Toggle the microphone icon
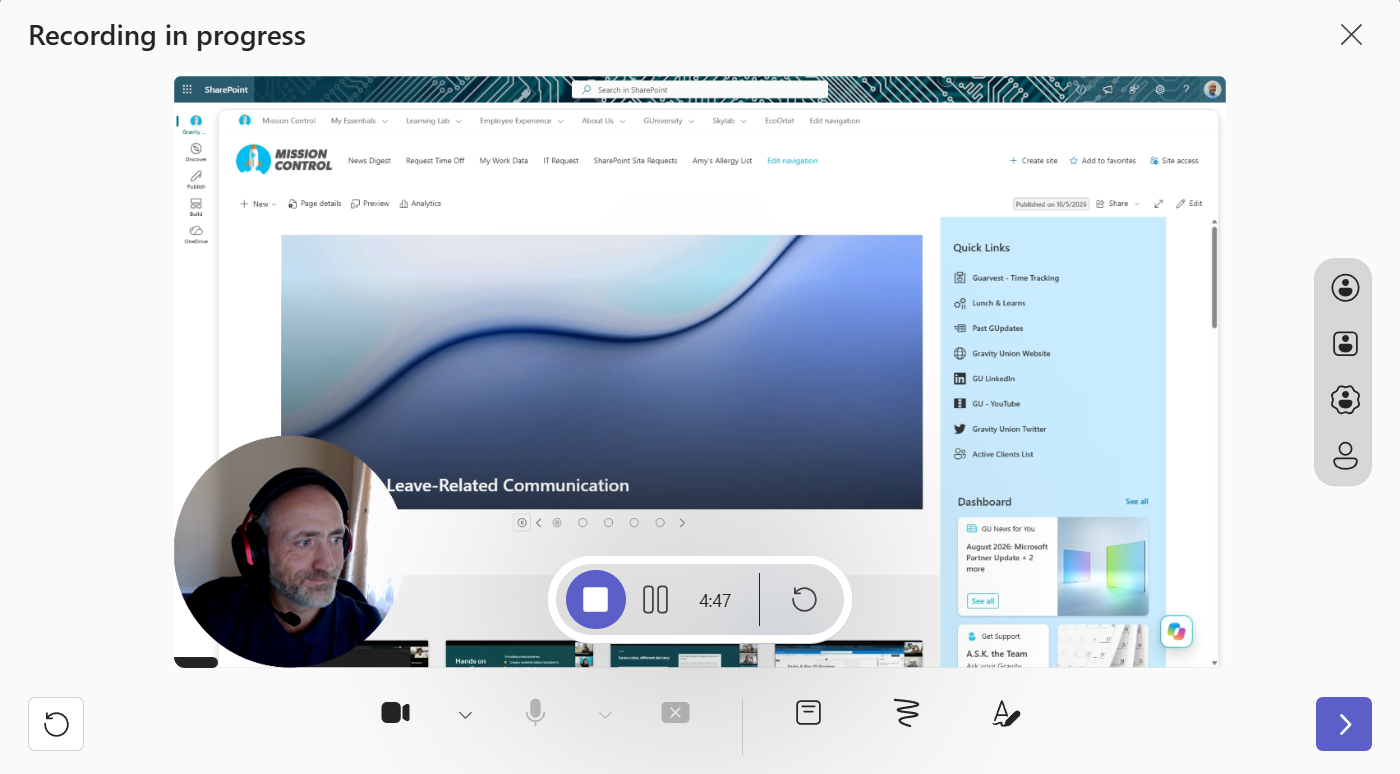Image resolution: width=1400 pixels, height=774 pixels. 535,713
